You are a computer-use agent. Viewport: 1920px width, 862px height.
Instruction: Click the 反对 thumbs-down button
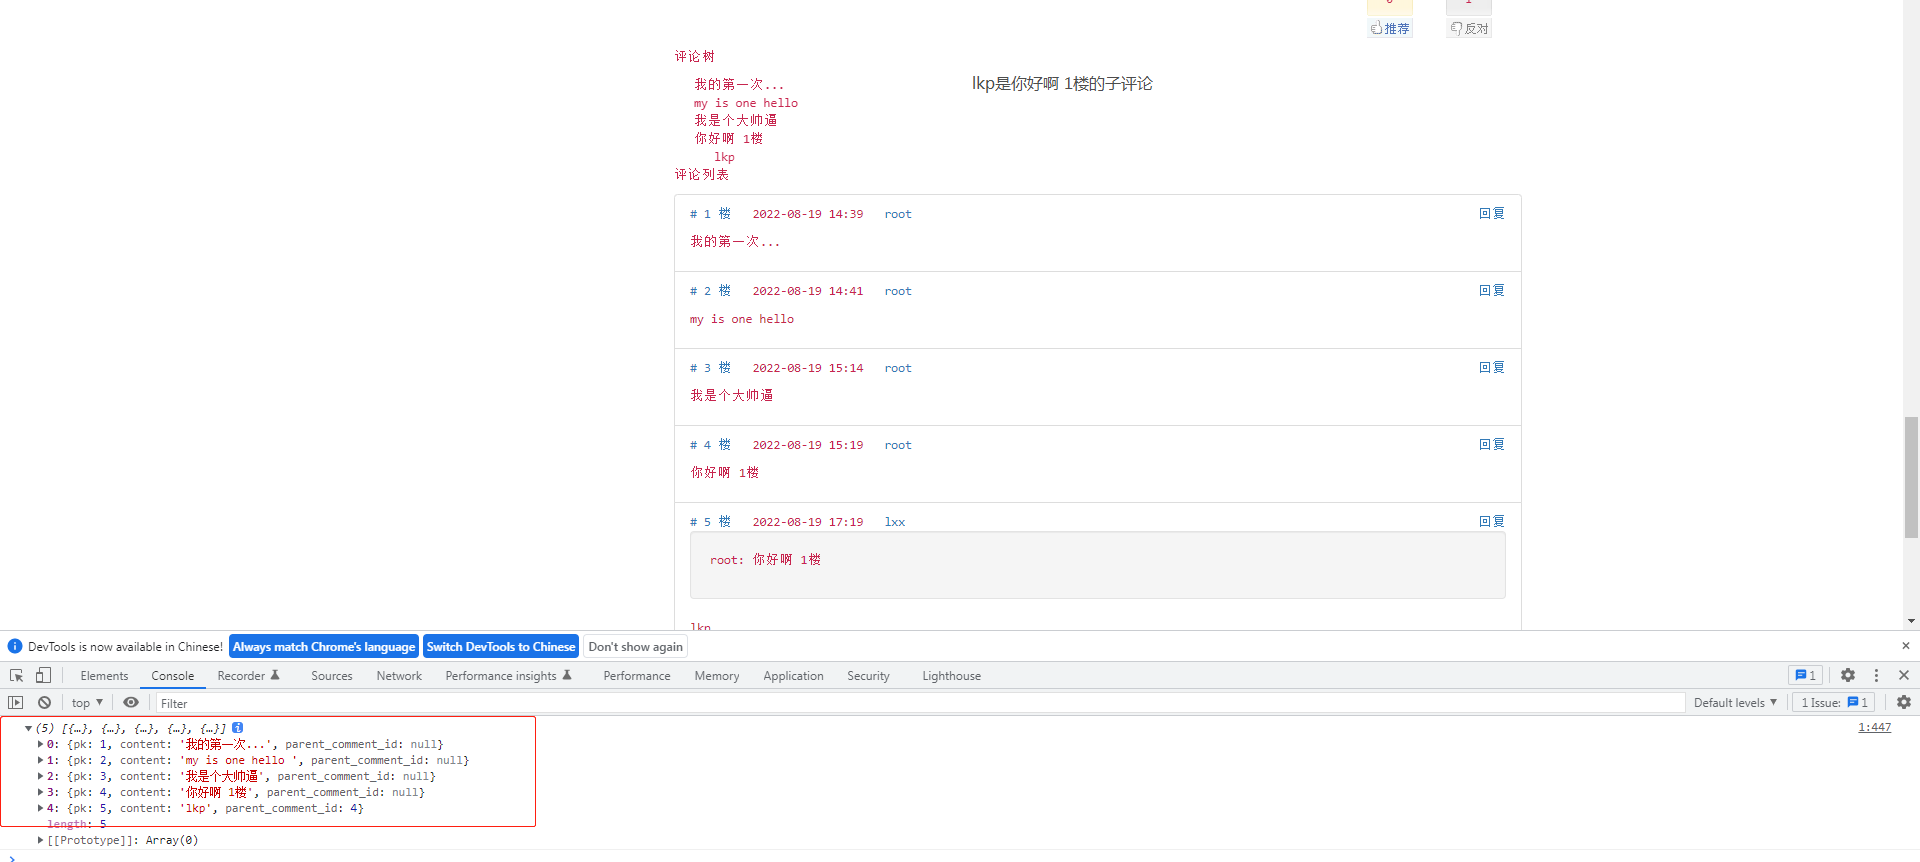pos(1469,28)
